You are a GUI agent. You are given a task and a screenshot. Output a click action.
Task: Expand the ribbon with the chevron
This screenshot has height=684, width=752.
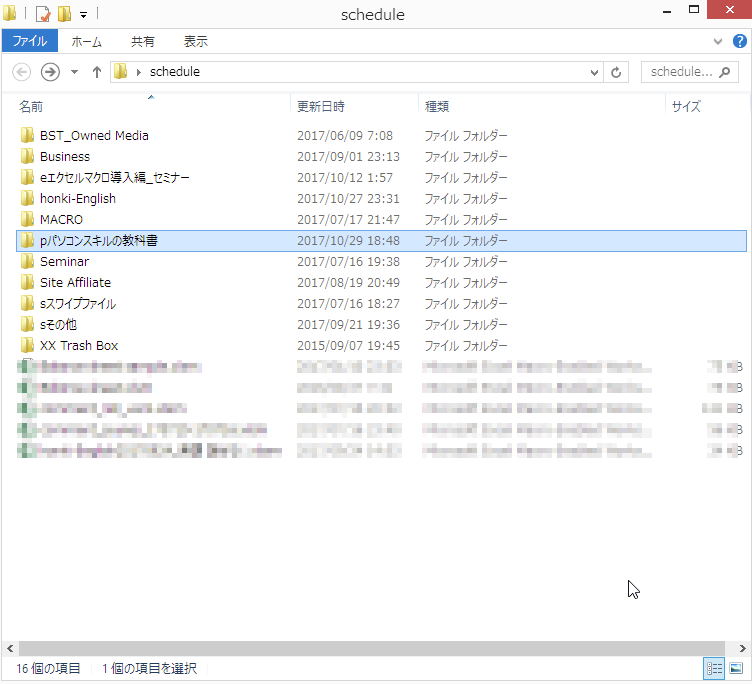[x=717, y=41]
